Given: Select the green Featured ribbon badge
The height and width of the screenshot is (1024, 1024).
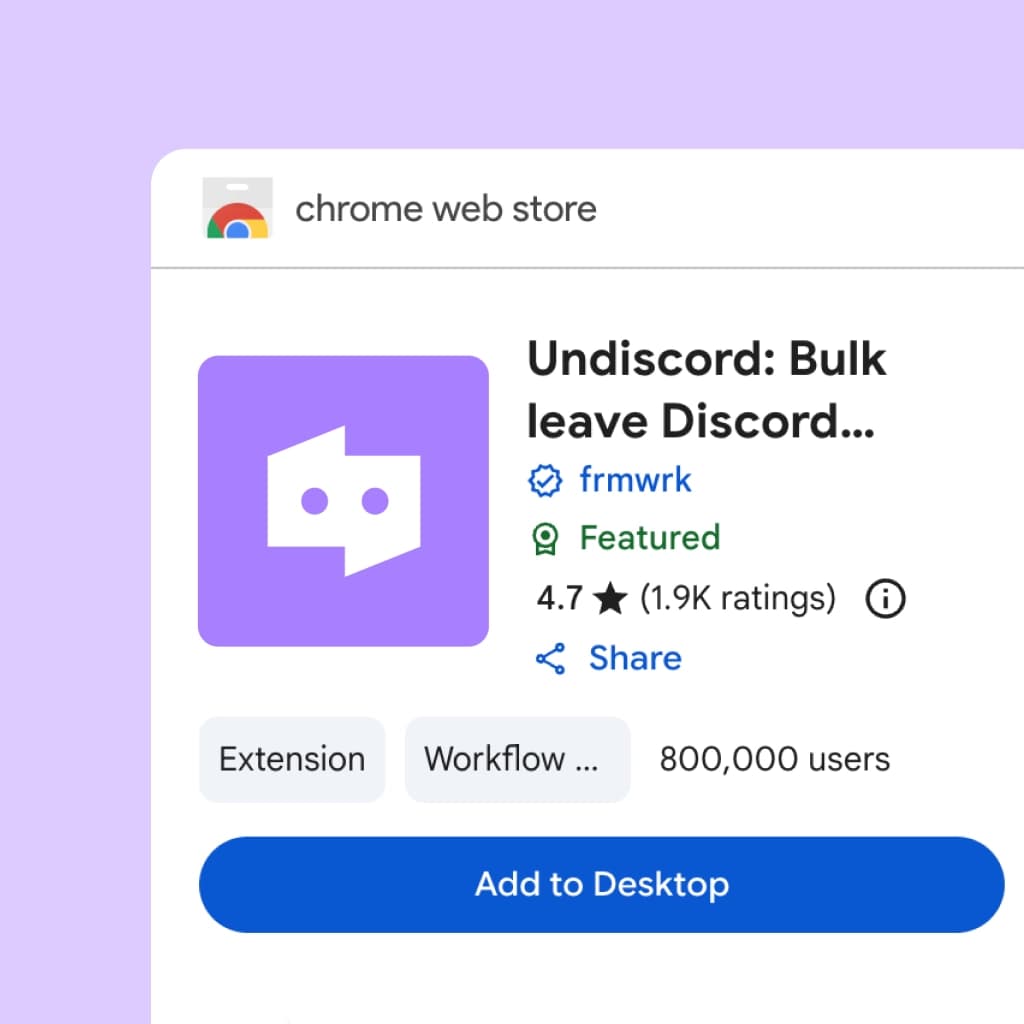Looking at the screenshot, I should point(546,538).
